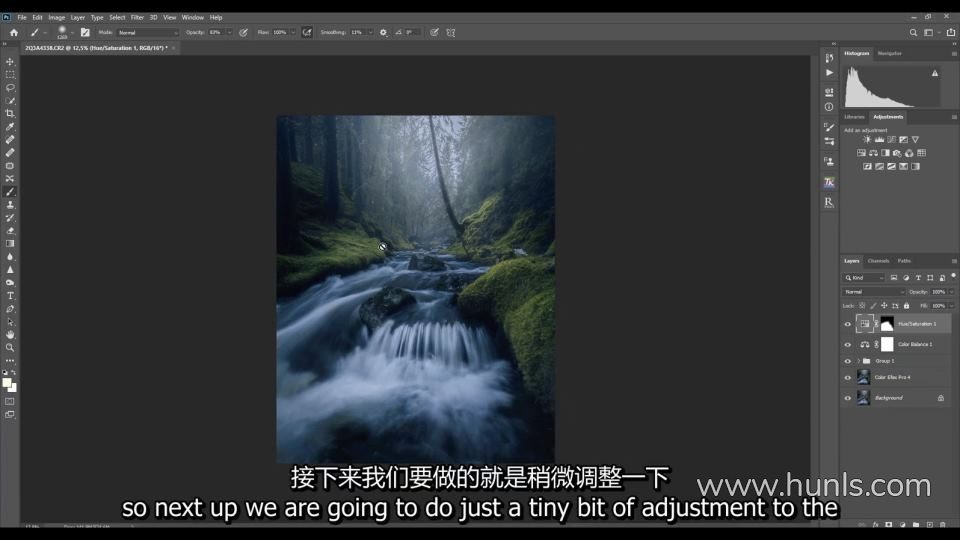
Task: Hide the Hue/Saturation 1 layer
Action: (x=848, y=324)
